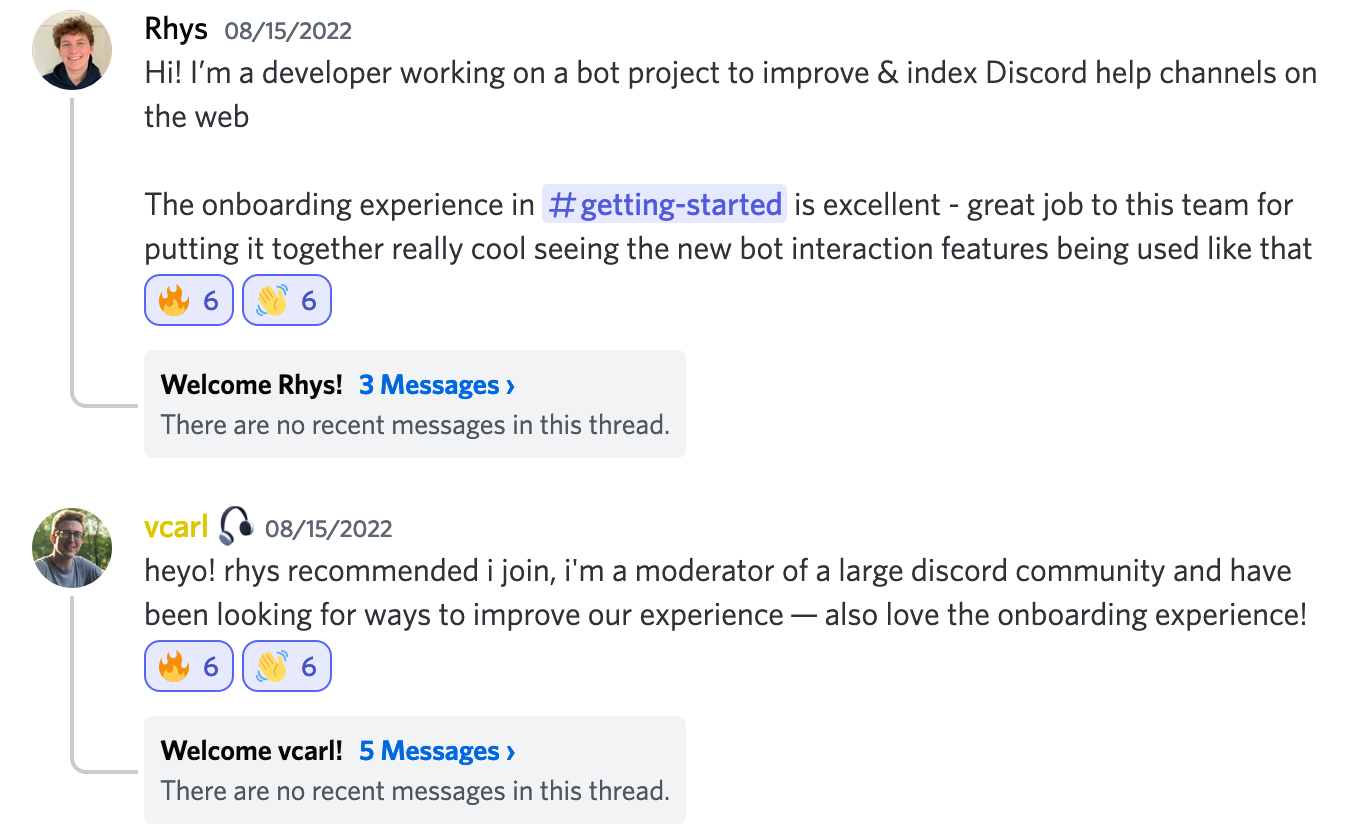Image resolution: width=1346 pixels, height=832 pixels.
Task: Click the wave emoji reaction on vcarl's message
Action: pos(287,666)
